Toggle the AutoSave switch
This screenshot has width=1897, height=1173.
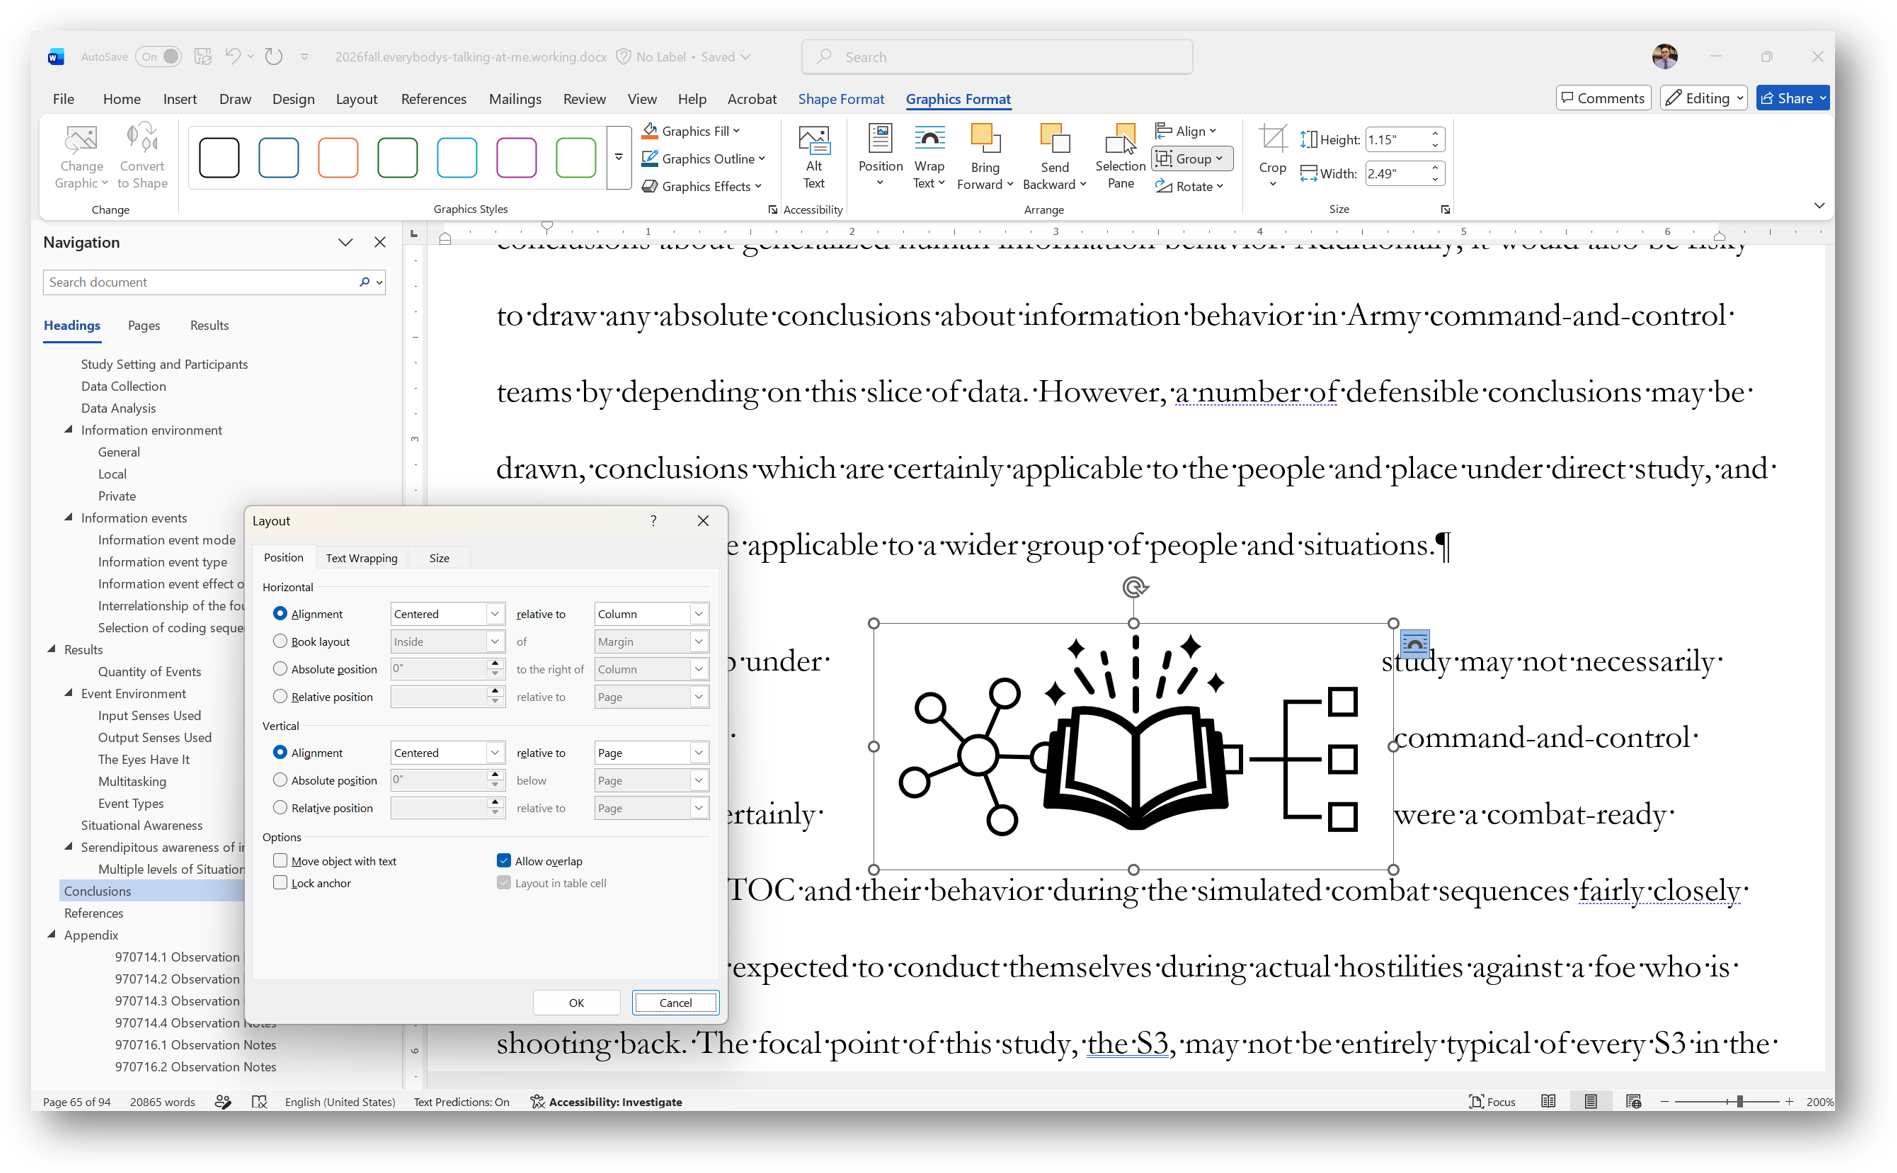click(158, 57)
